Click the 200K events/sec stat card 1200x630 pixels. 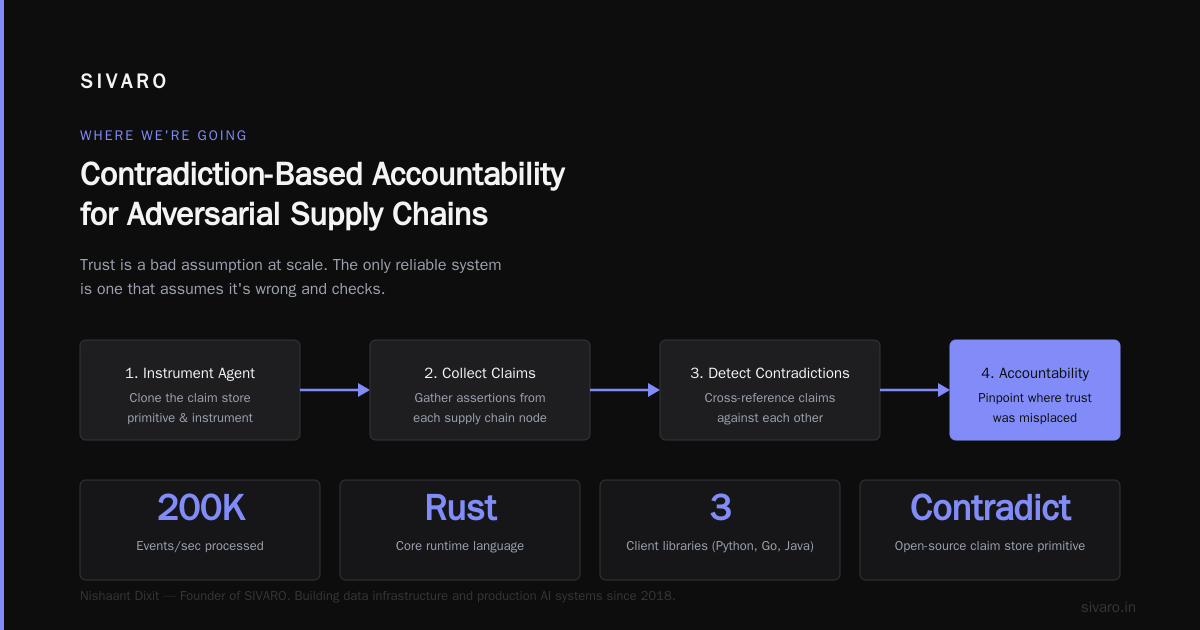(x=200, y=530)
